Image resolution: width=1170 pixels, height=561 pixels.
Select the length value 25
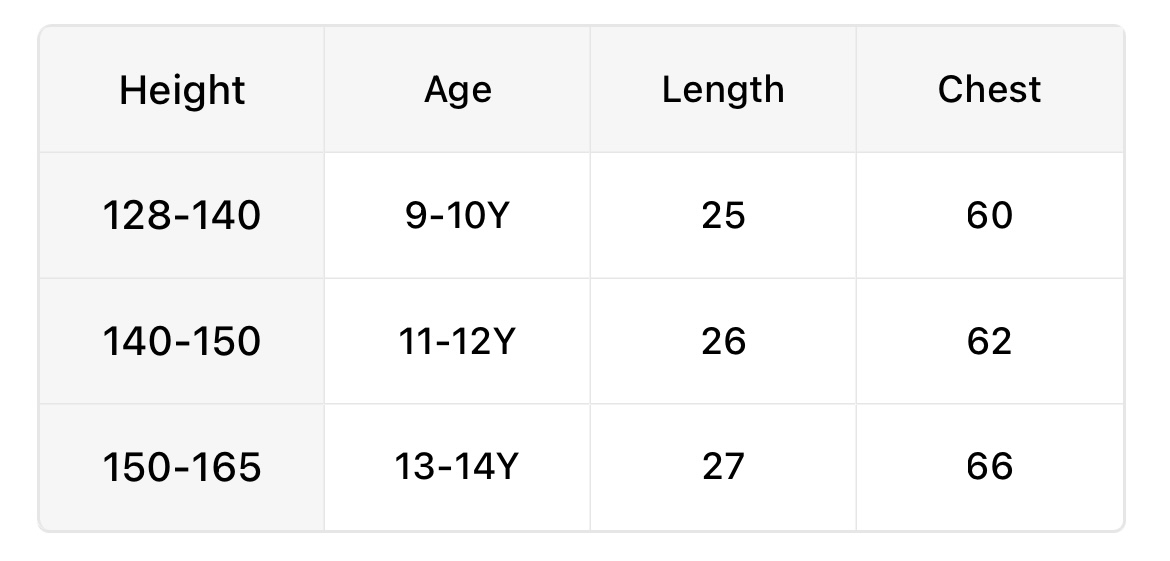[x=723, y=216]
